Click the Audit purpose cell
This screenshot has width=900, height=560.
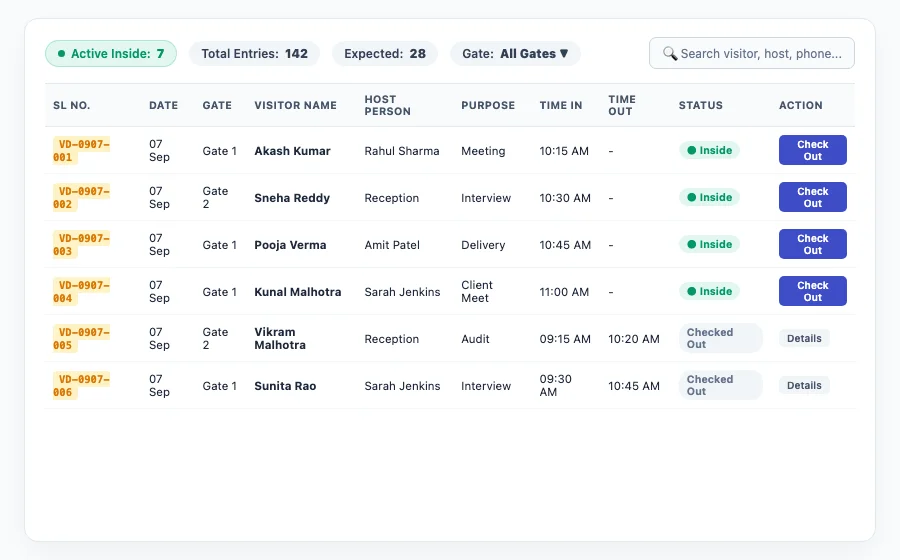[x=475, y=339]
